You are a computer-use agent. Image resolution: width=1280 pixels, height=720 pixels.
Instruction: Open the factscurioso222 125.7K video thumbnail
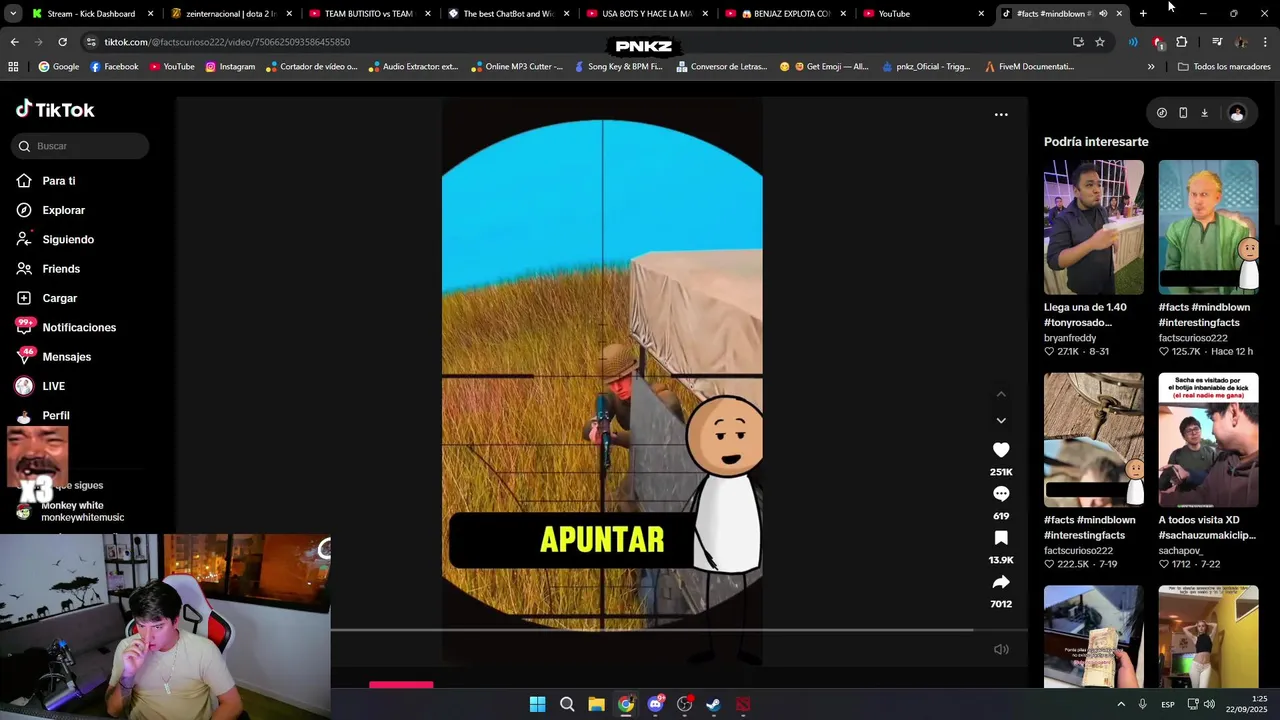click(1208, 227)
